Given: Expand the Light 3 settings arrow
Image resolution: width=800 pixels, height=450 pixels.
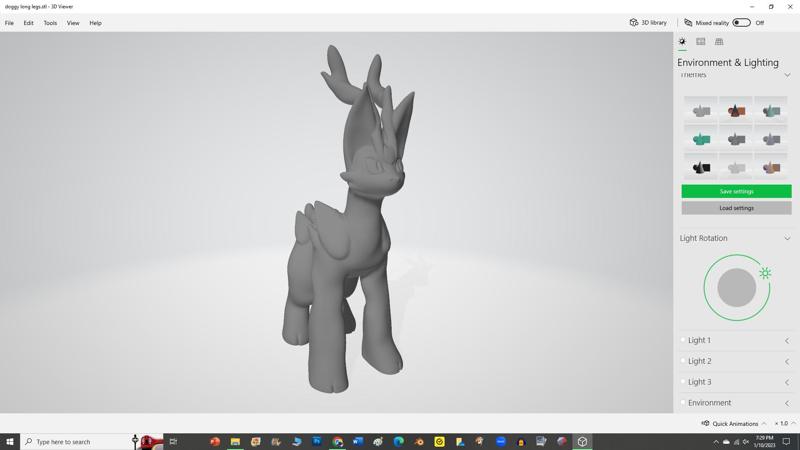Looking at the screenshot, I should tap(787, 382).
